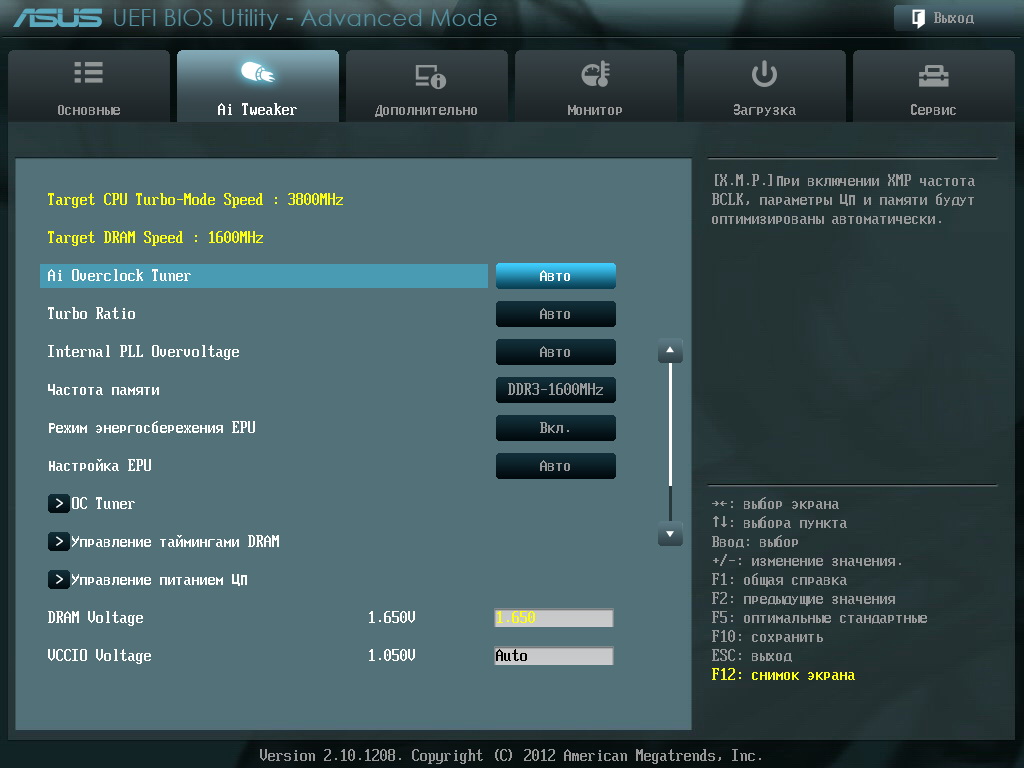Toggle Режим энергосбережения EPU Вкл. value
1024x768 pixels.
(x=556, y=428)
